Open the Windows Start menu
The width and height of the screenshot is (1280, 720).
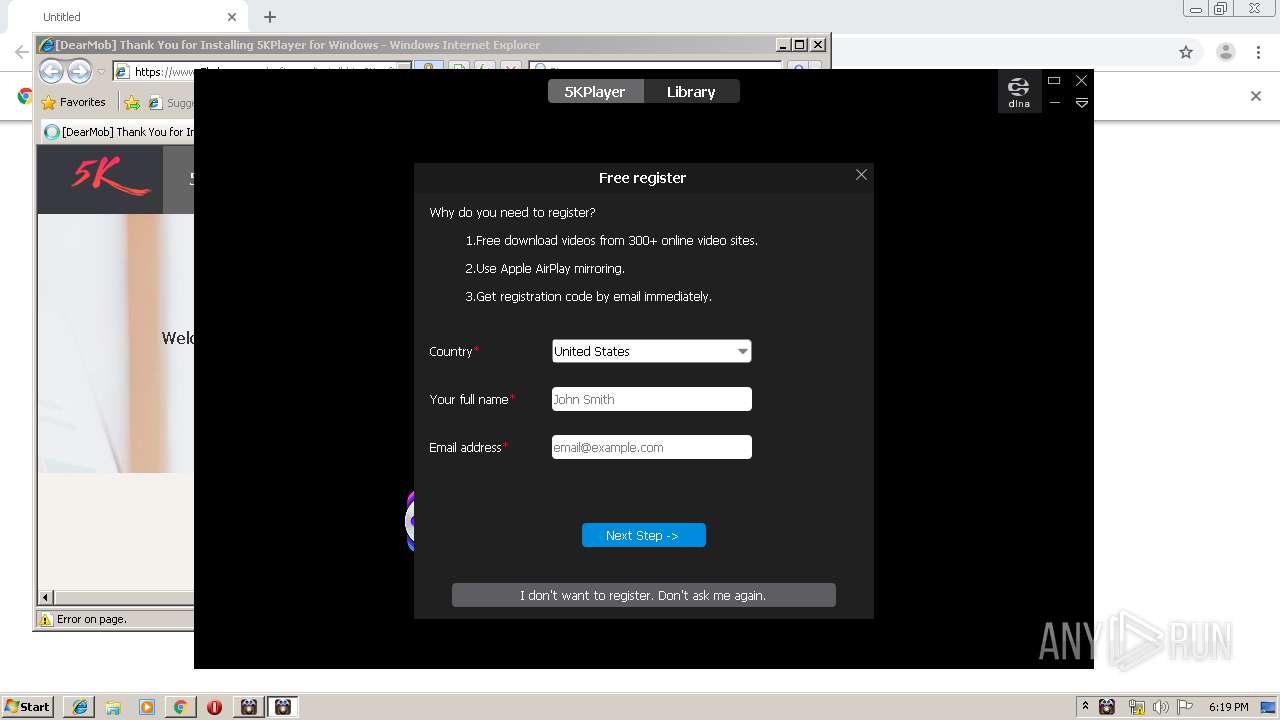point(27,706)
